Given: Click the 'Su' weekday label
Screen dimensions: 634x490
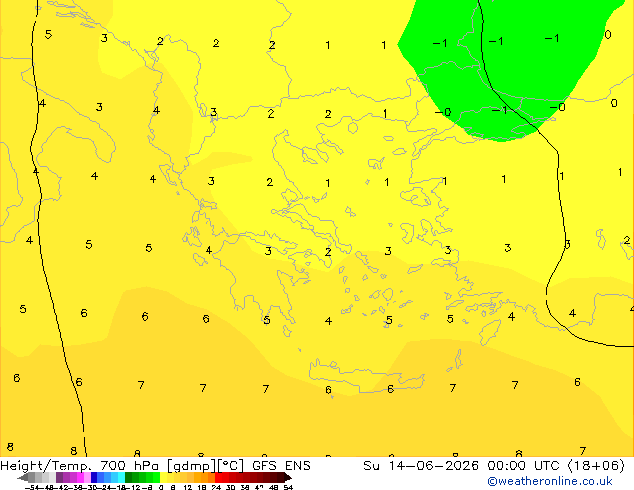Looking at the screenshot, I should (372, 466).
